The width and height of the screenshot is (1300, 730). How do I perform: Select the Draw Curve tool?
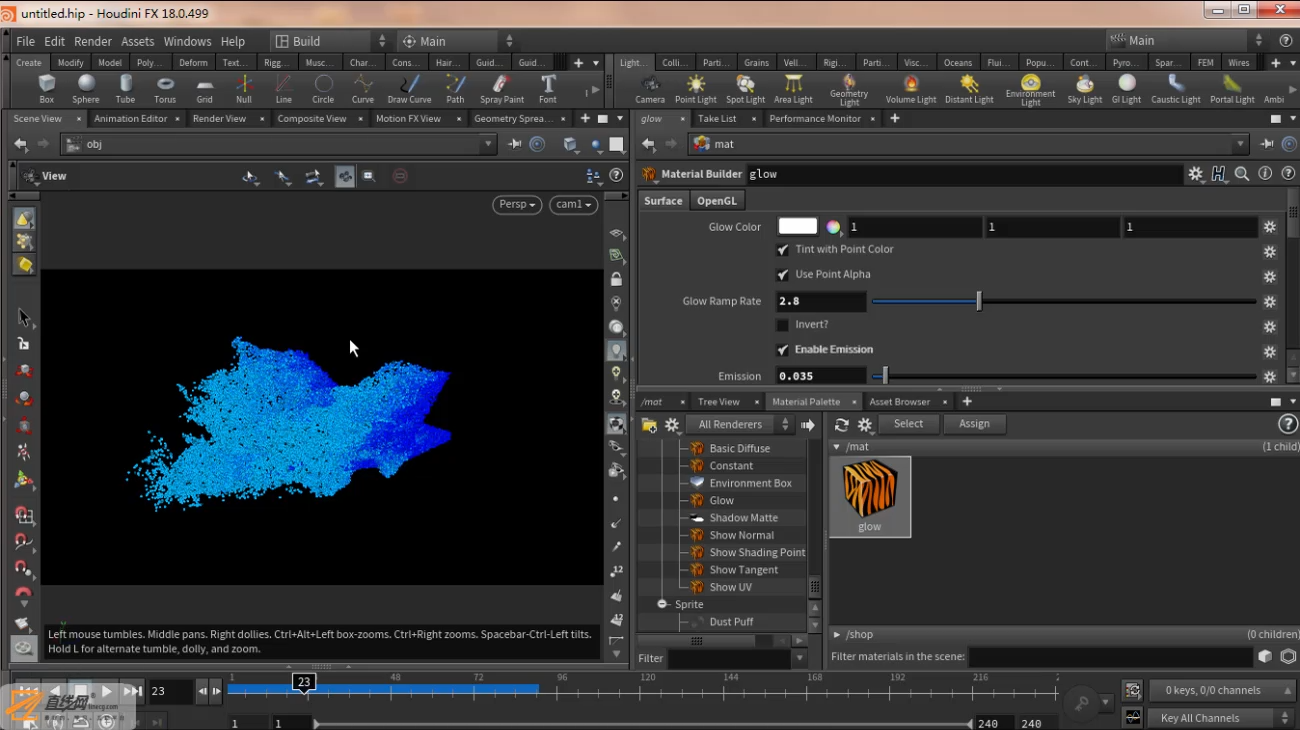click(x=410, y=89)
